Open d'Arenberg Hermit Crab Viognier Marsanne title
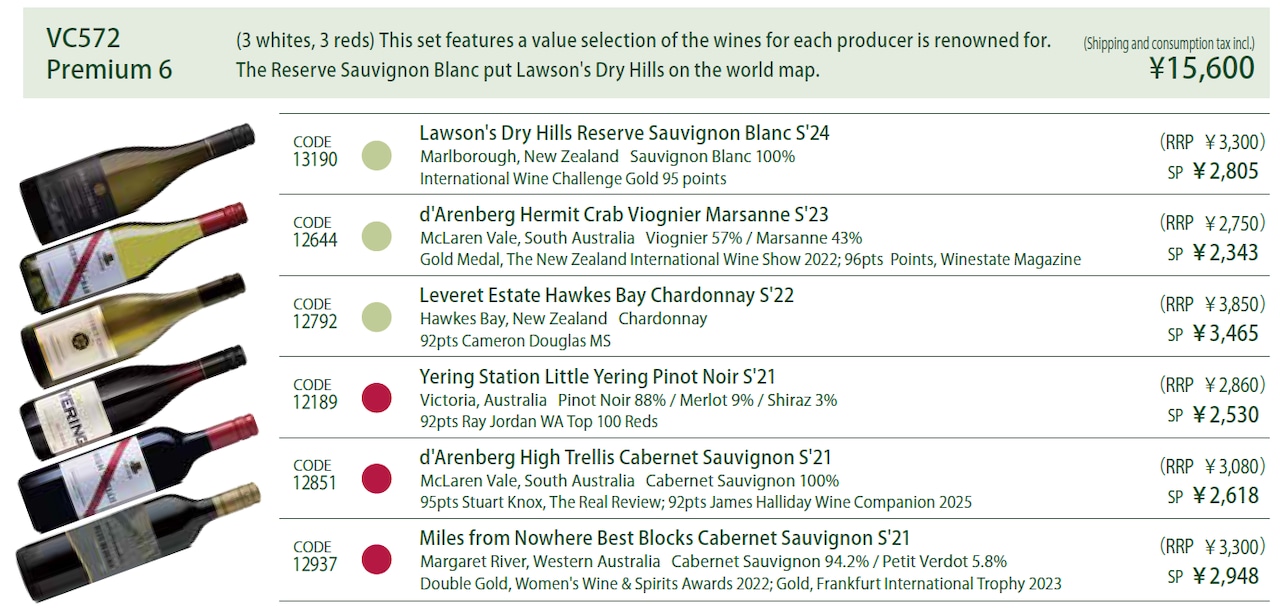 coord(624,215)
